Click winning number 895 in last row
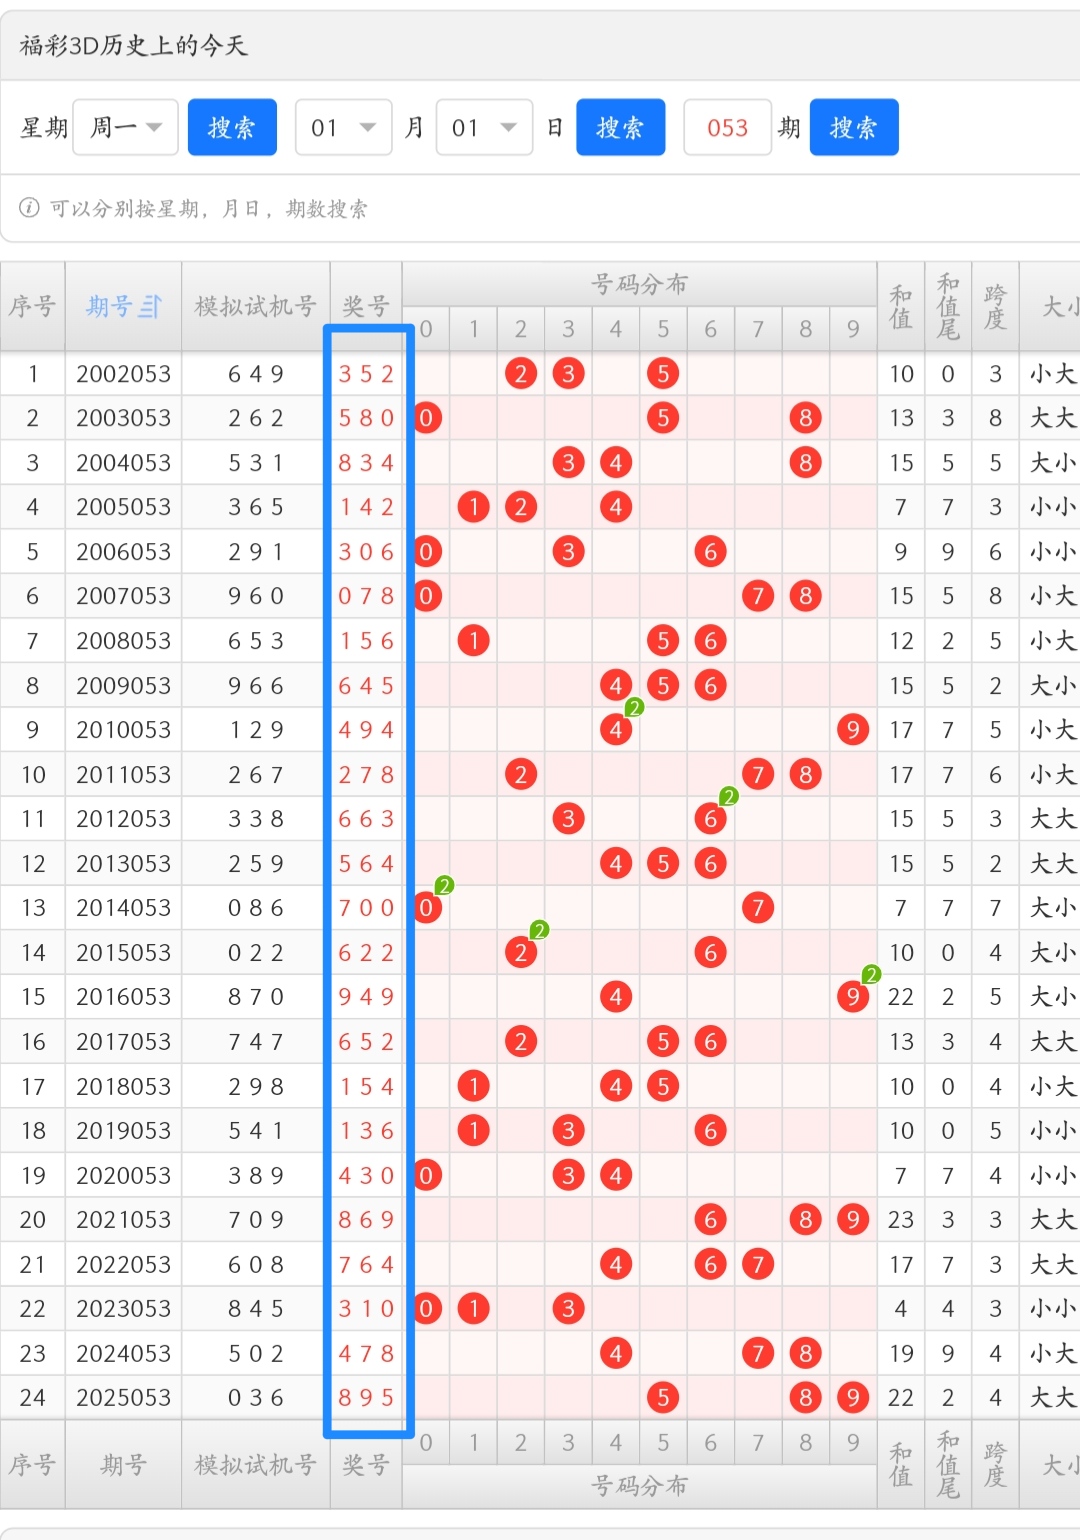Screen dimensions: 1080x1540 coord(366,1397)
